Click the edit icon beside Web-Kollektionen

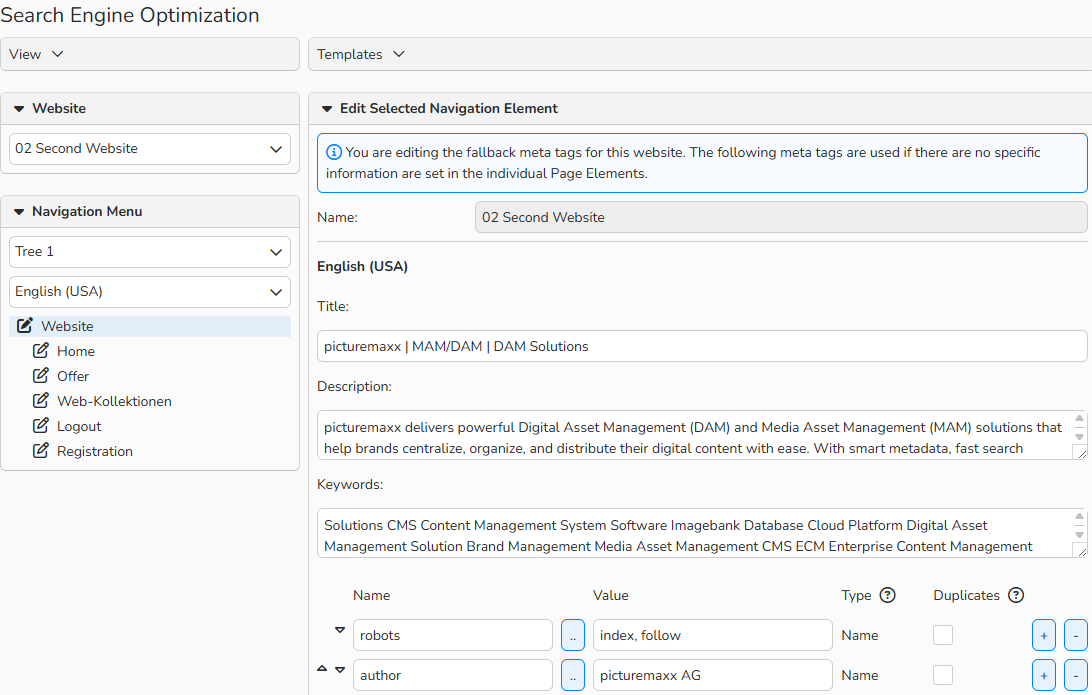coord(41,400)
